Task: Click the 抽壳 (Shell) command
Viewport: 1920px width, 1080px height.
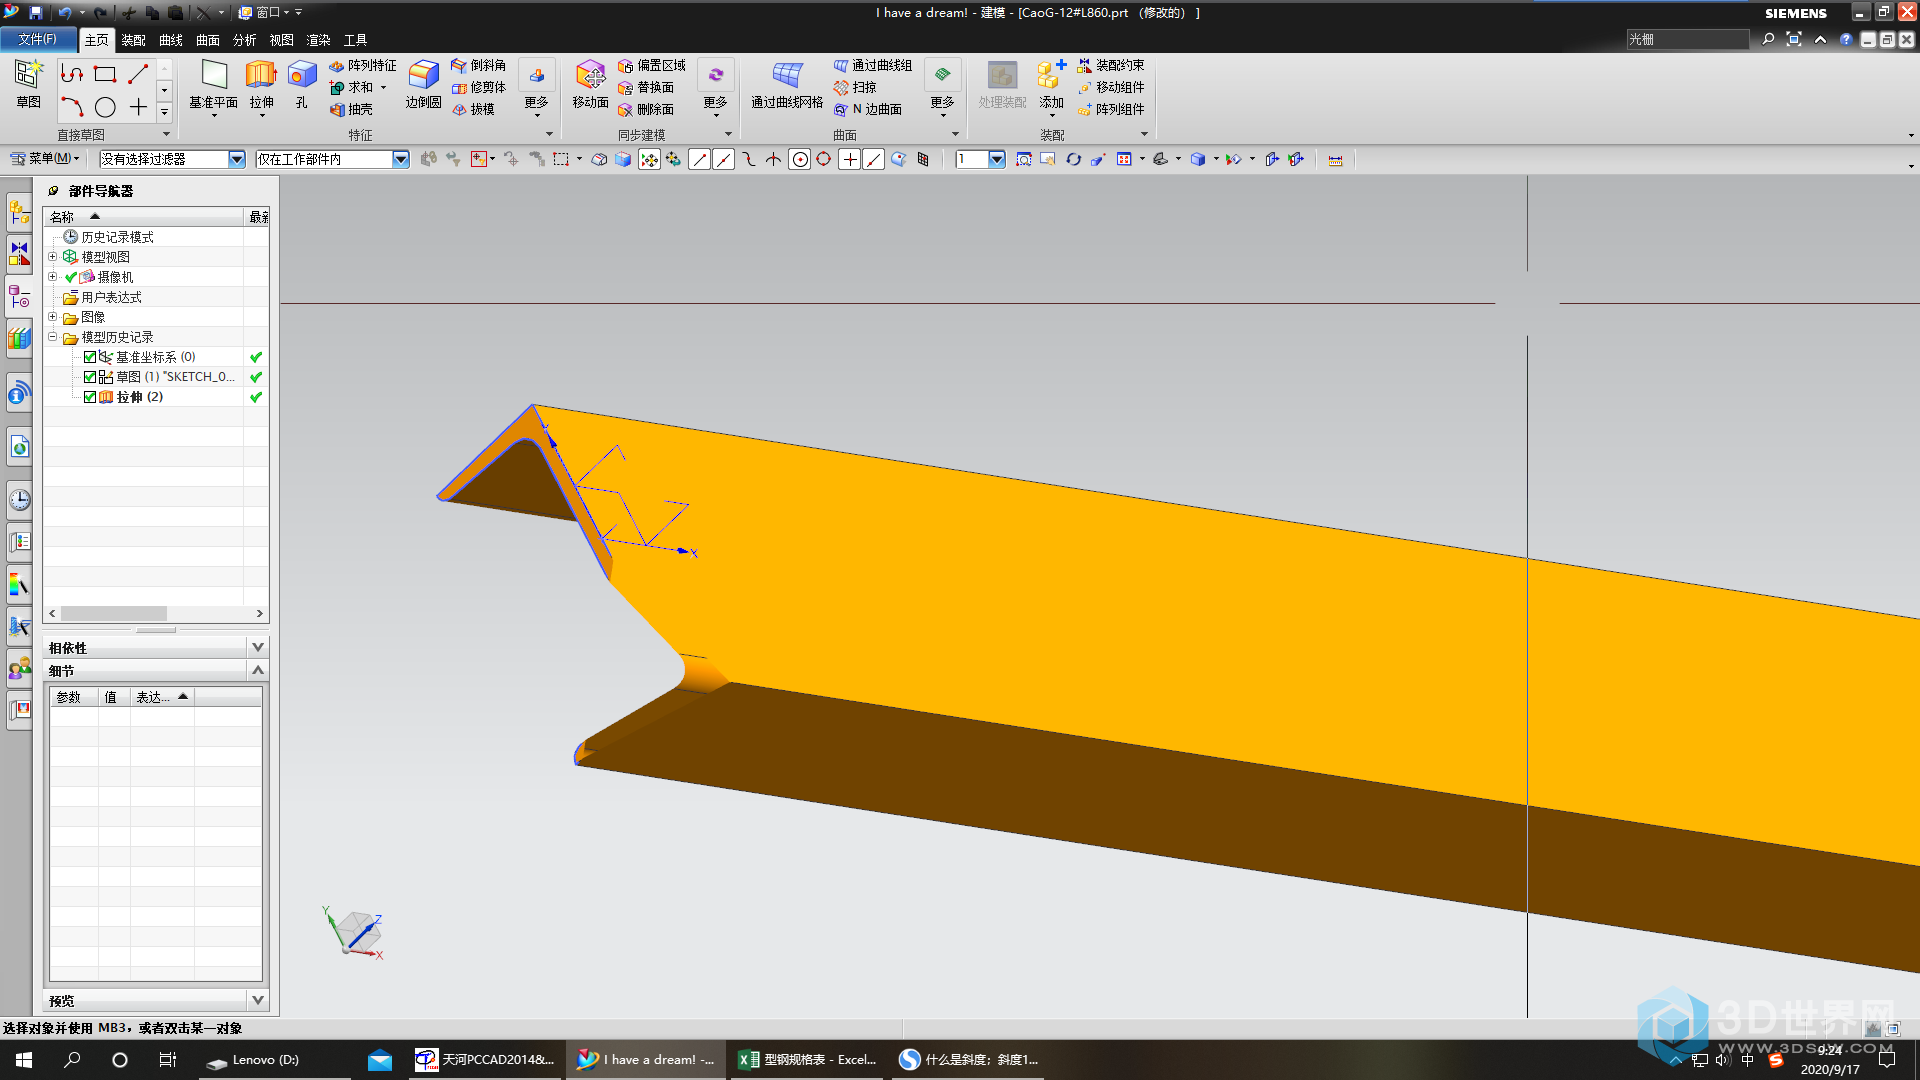Action: coord(351,109)
